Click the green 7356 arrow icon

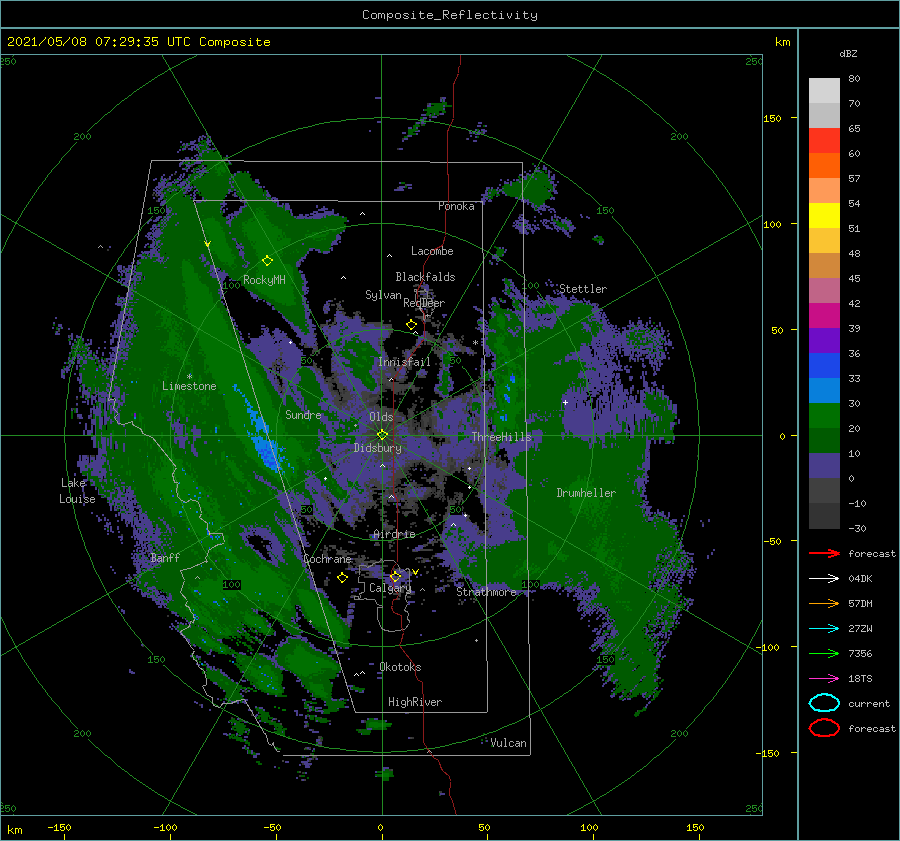pyautogui.click(x=824, y=653)
